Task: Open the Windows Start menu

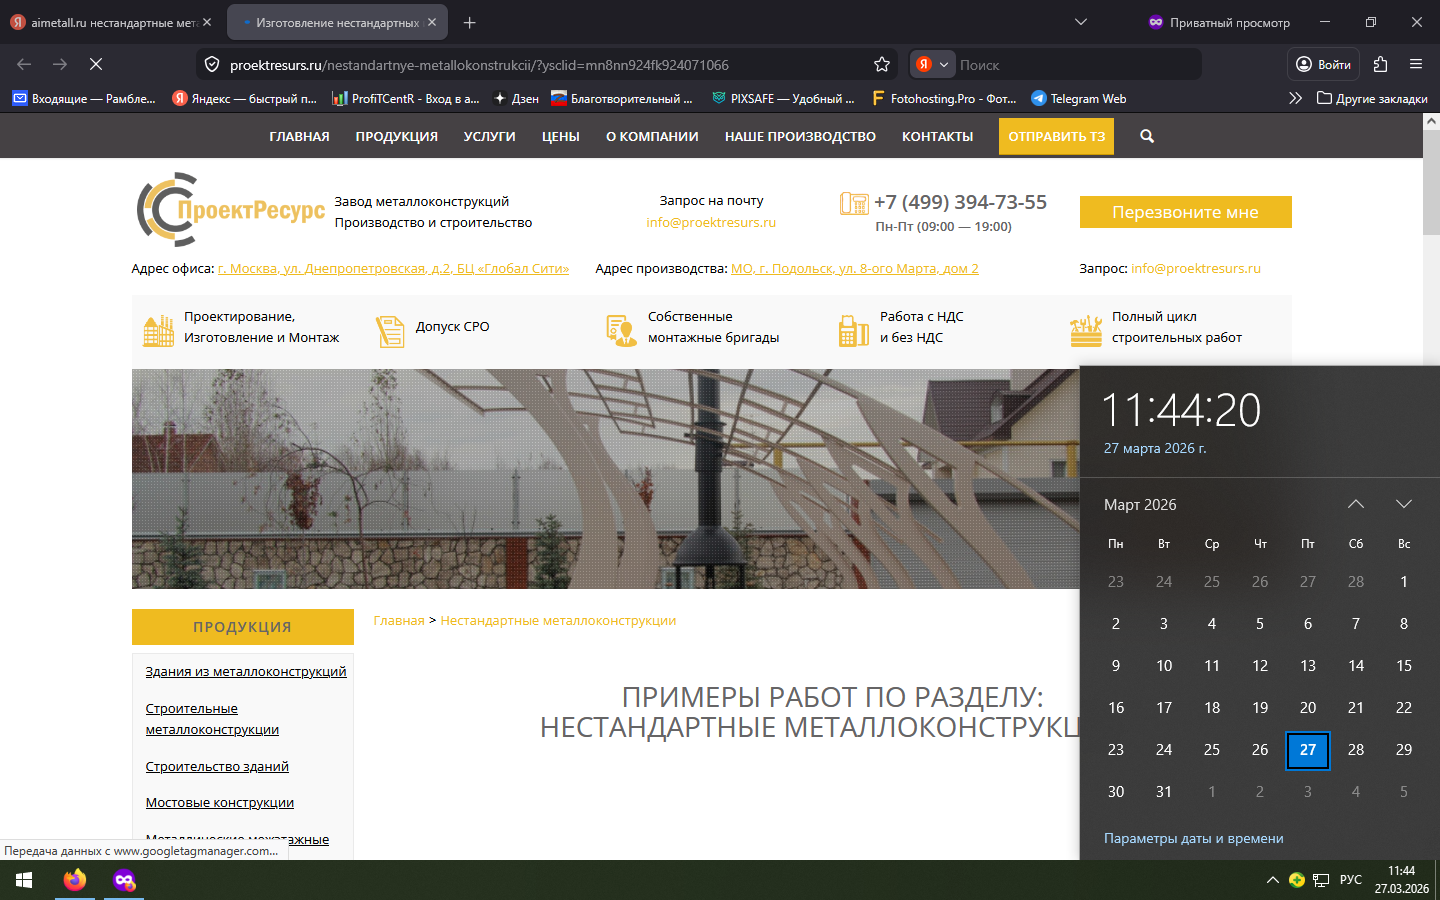Action: pyautogui.click(x=24, y=880)
